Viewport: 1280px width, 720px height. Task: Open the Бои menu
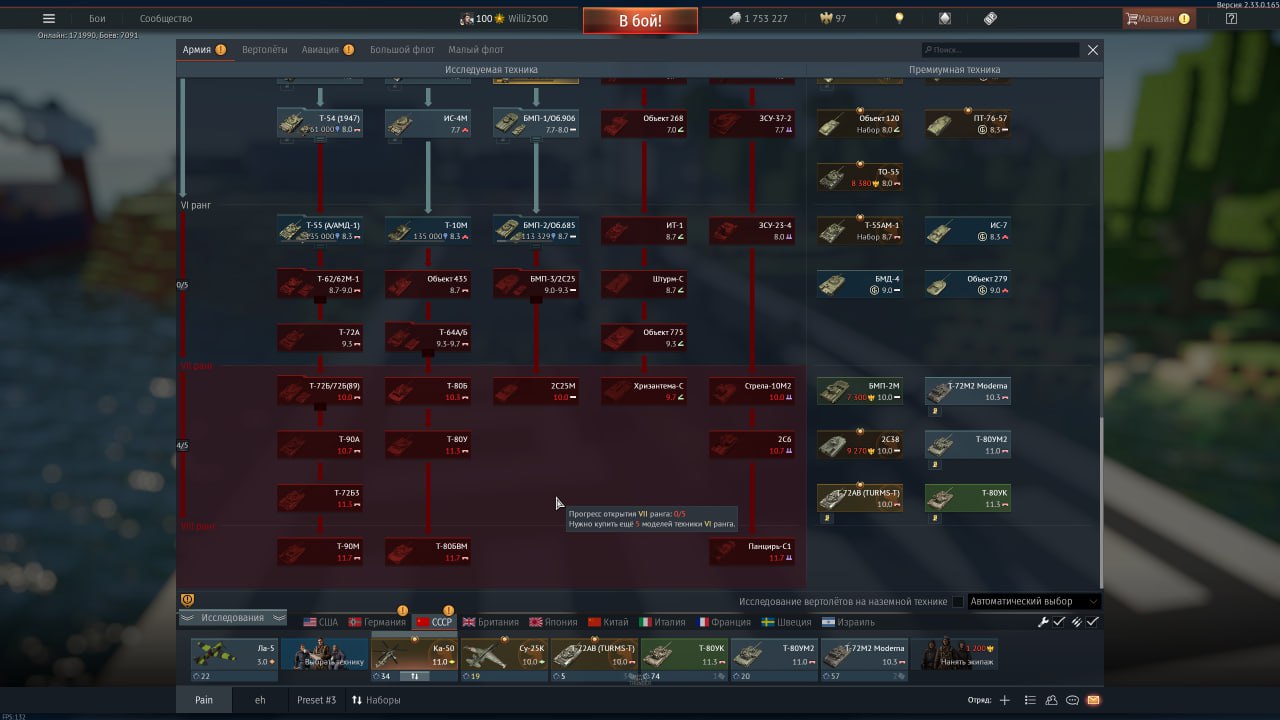(x=97, y=18)
